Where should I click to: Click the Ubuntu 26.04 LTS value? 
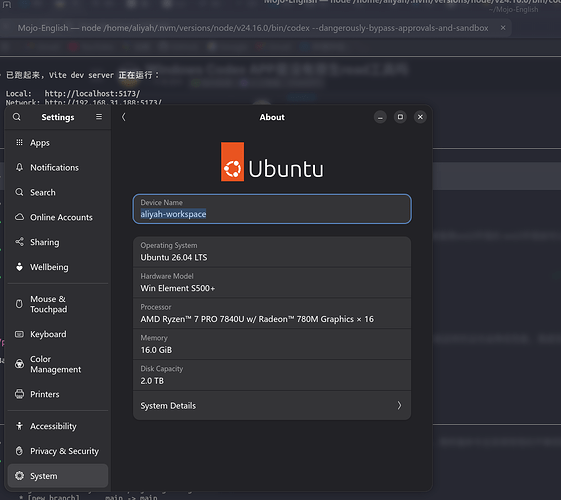[174, 258]
